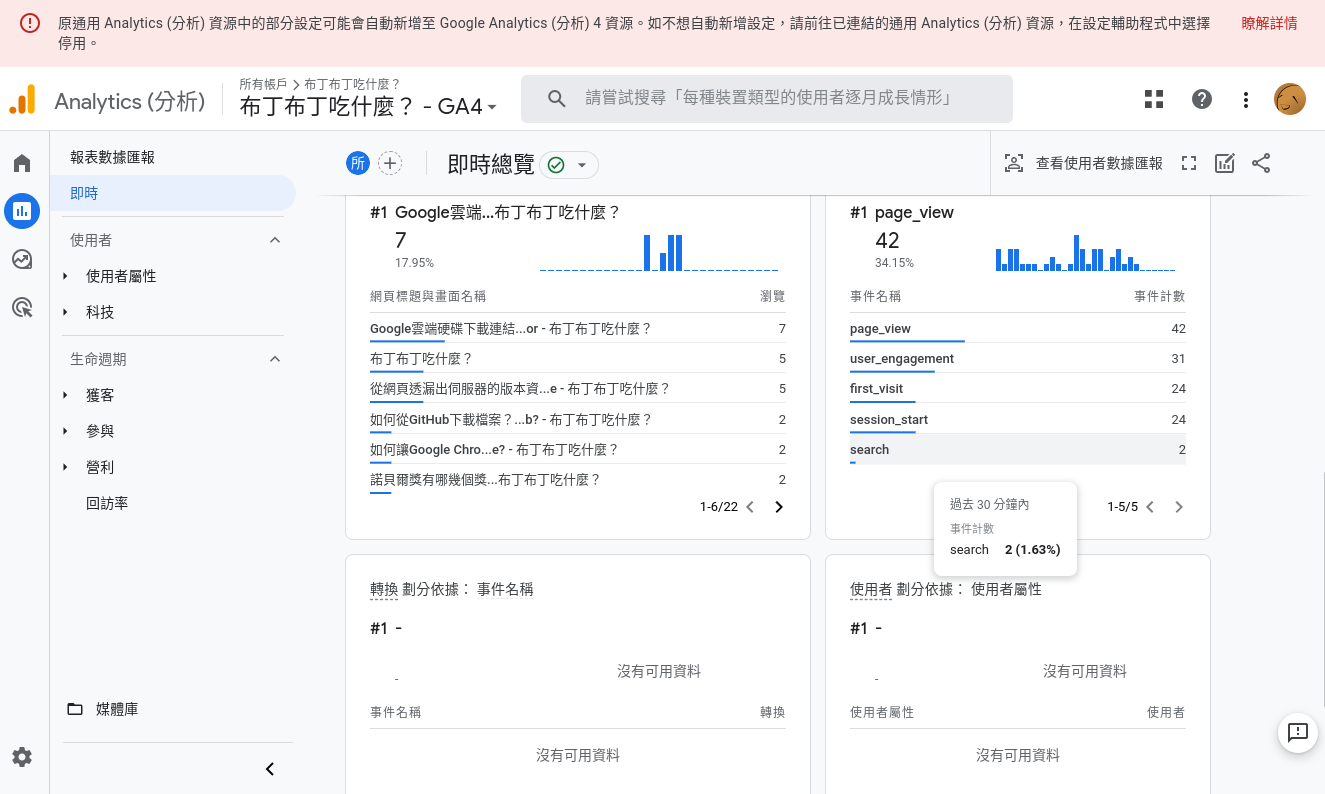1325x794 pixels.
Task: Click the 事件計數 column header
Action: tap(1160, 296)
